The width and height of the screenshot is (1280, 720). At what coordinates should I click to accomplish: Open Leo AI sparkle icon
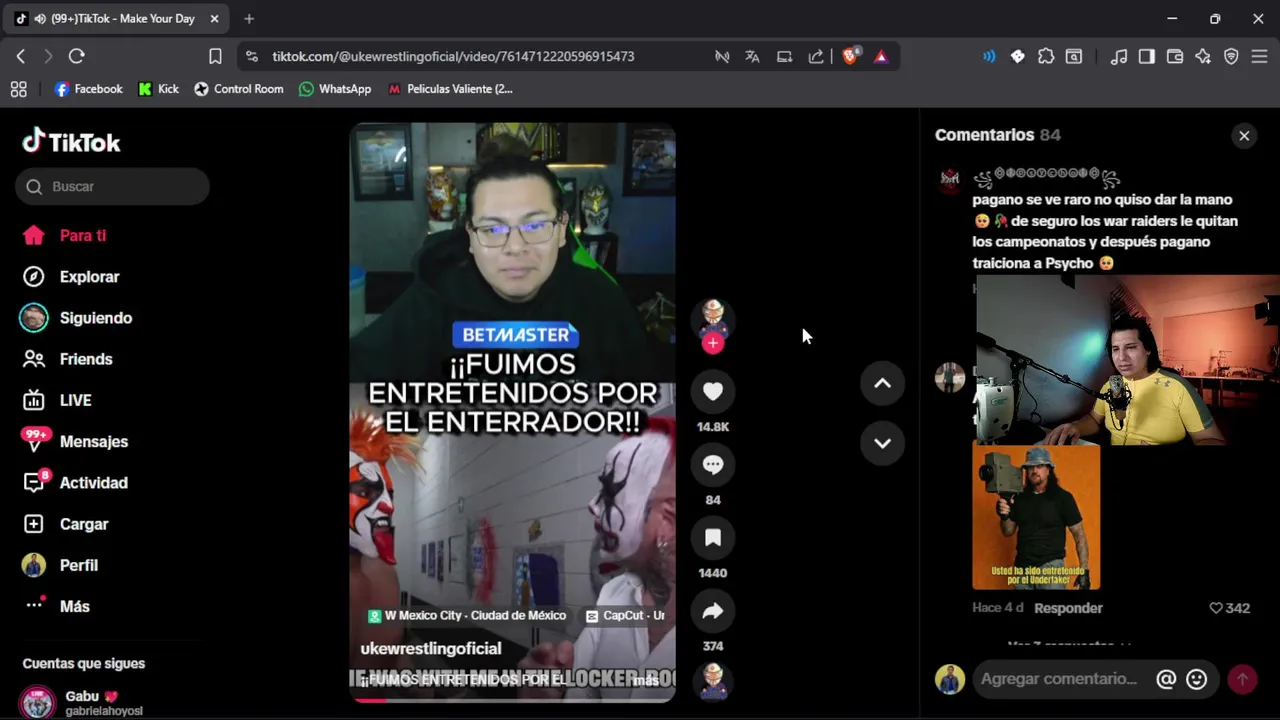tap(1203, 56)
